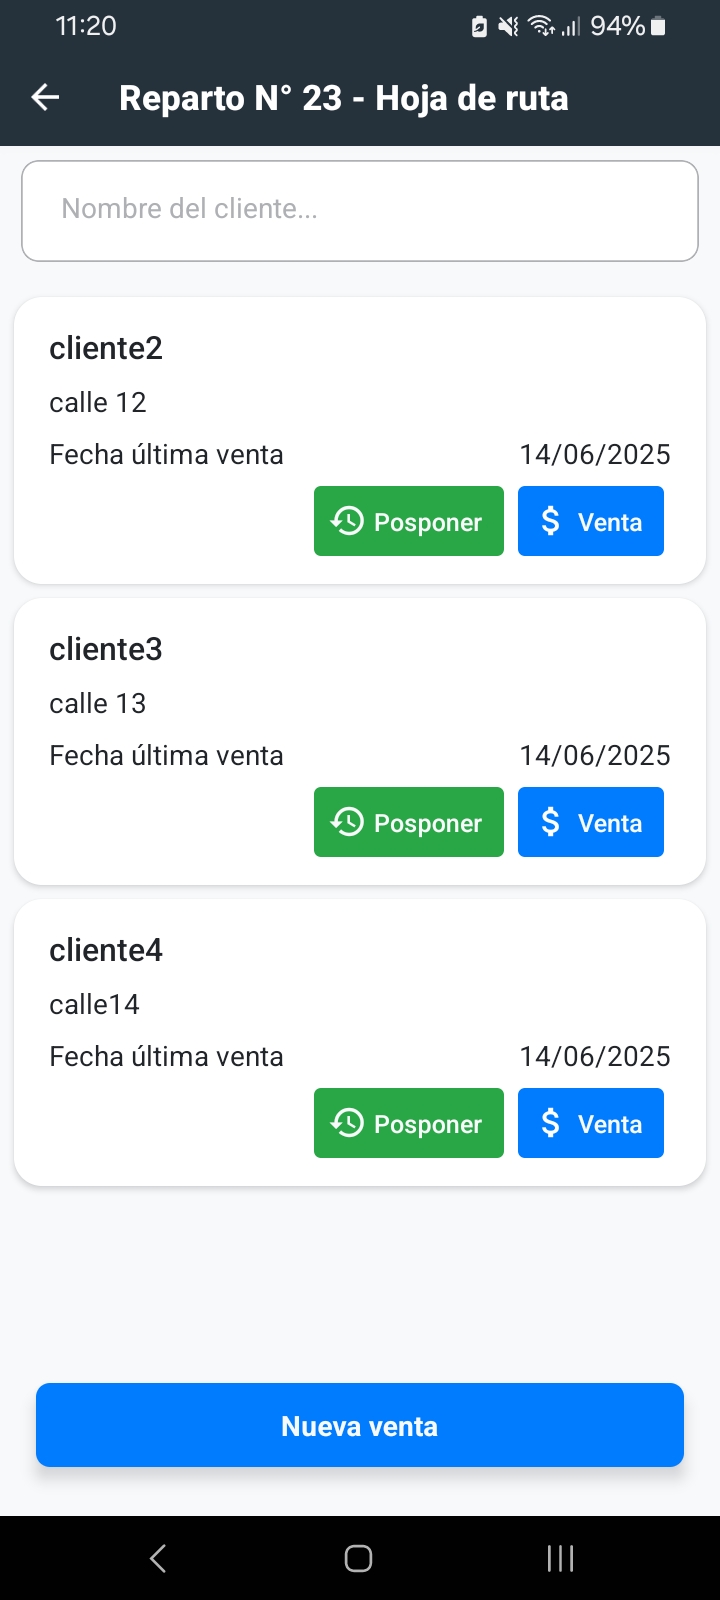Tap the Nueva venta button
720x1600 pixels.
pyautogui.click(x=360, y=1425)
